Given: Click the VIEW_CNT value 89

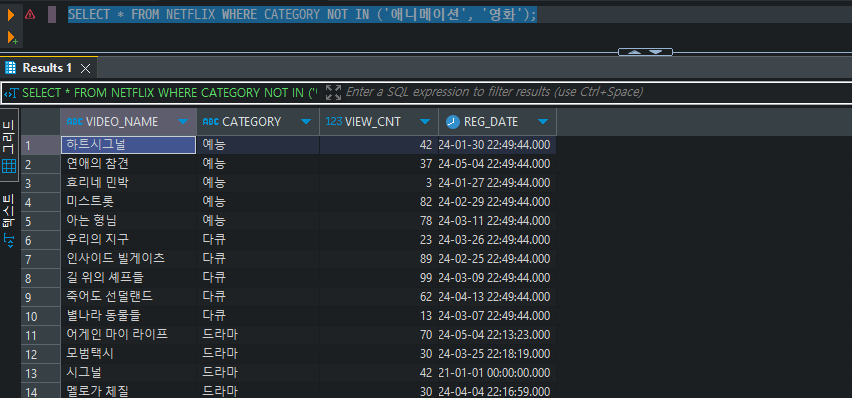Looking at the screenshot, I should 379,259.
